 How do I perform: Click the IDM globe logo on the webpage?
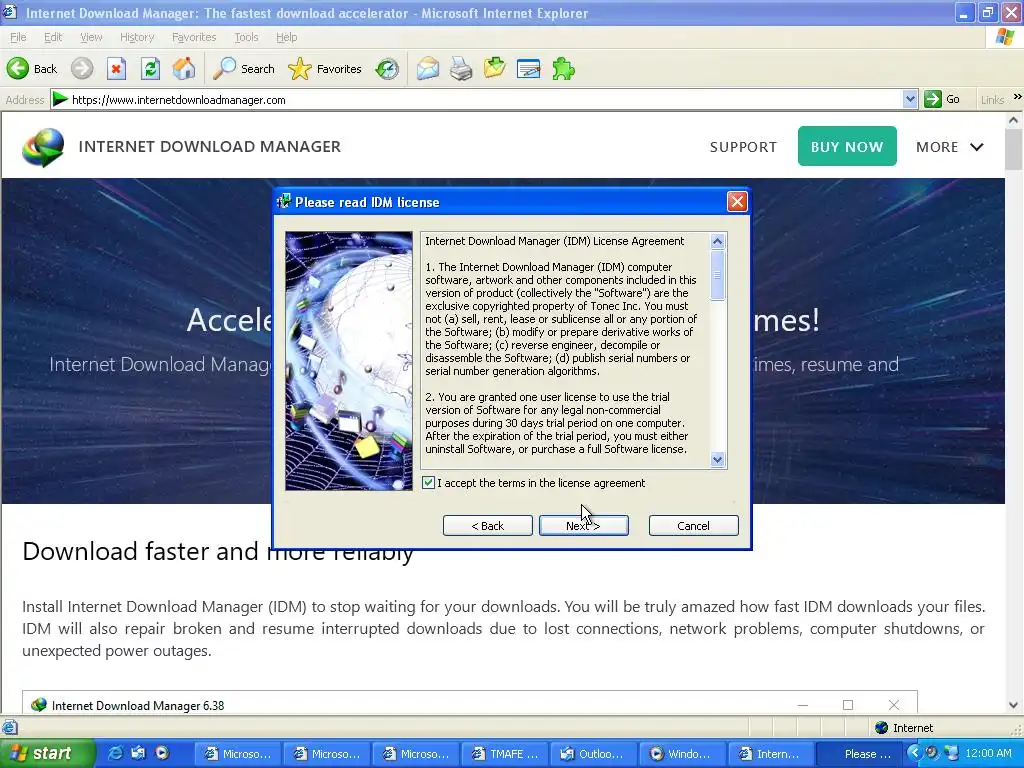pyautogui.click(x=43, y=147)
